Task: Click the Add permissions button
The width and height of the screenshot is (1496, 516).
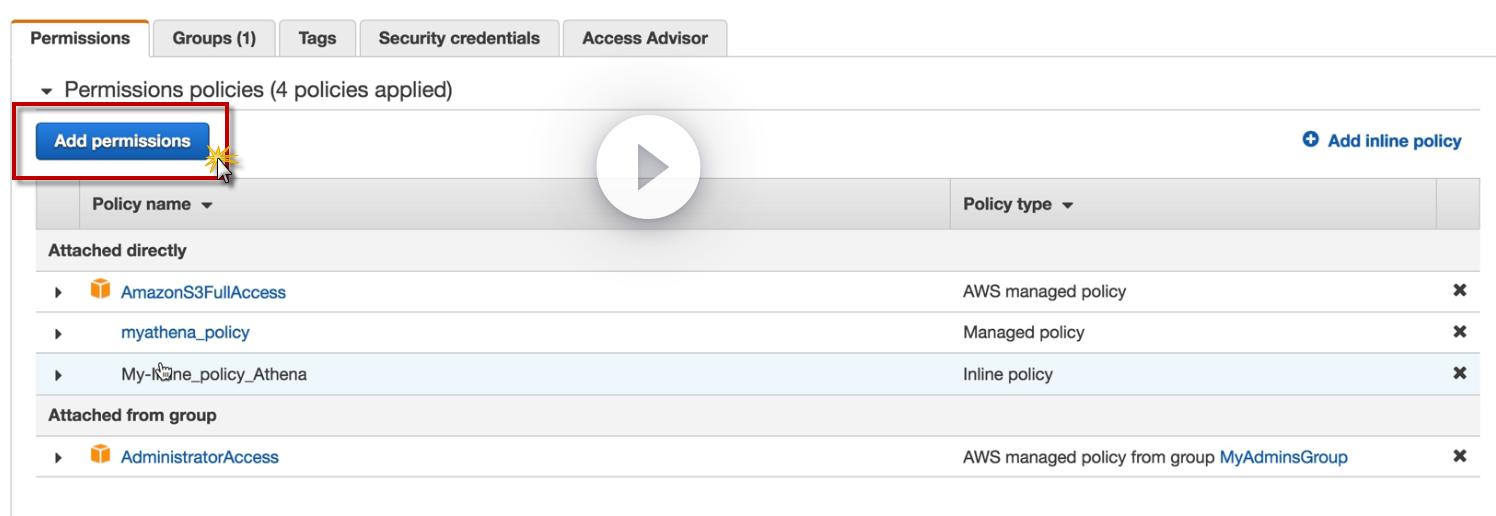Action: tap(122, 141)
